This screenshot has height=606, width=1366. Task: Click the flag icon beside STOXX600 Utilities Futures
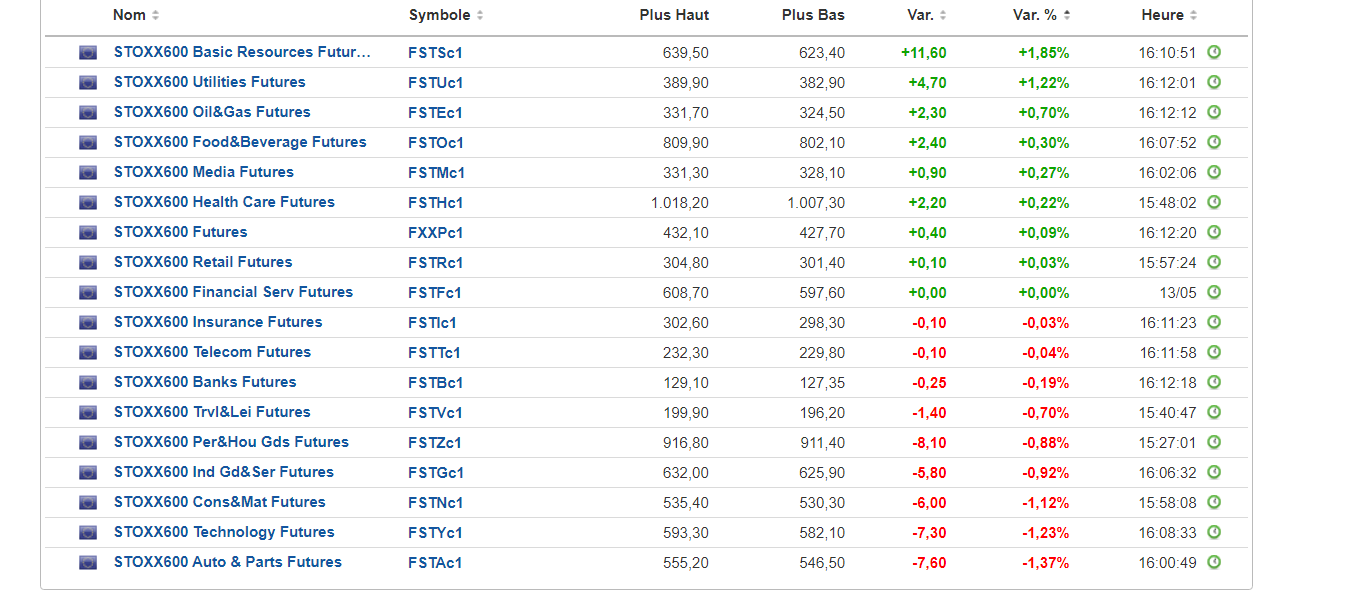click(x=88, y=83)
